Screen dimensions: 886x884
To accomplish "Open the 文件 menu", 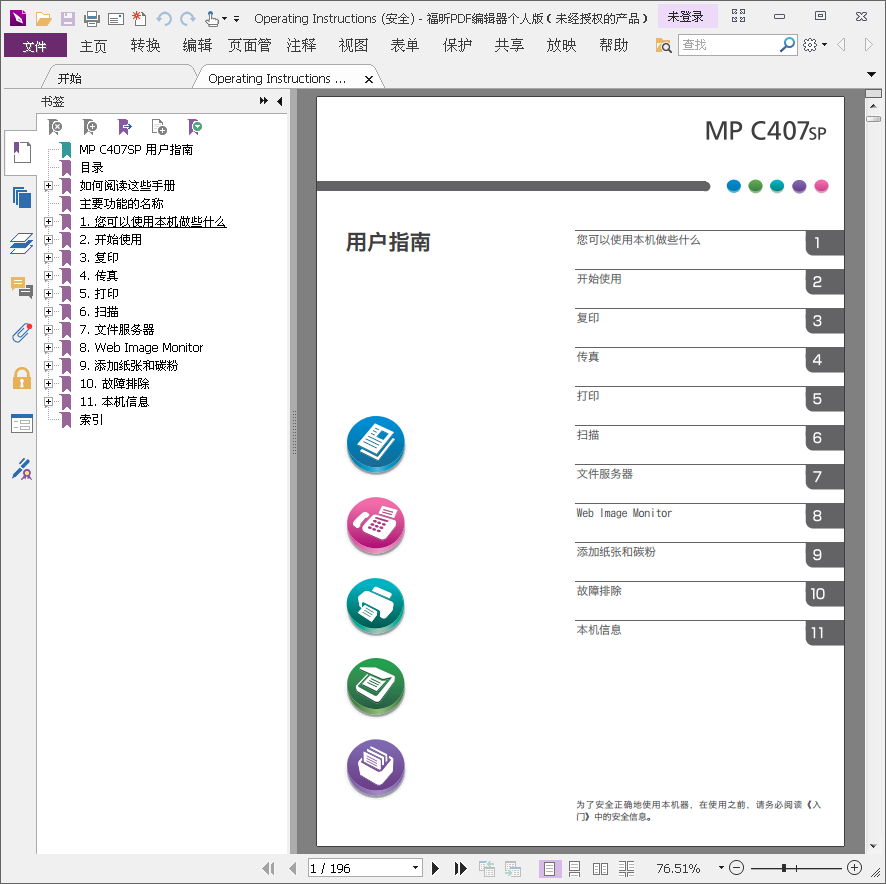I will (34, 46).
